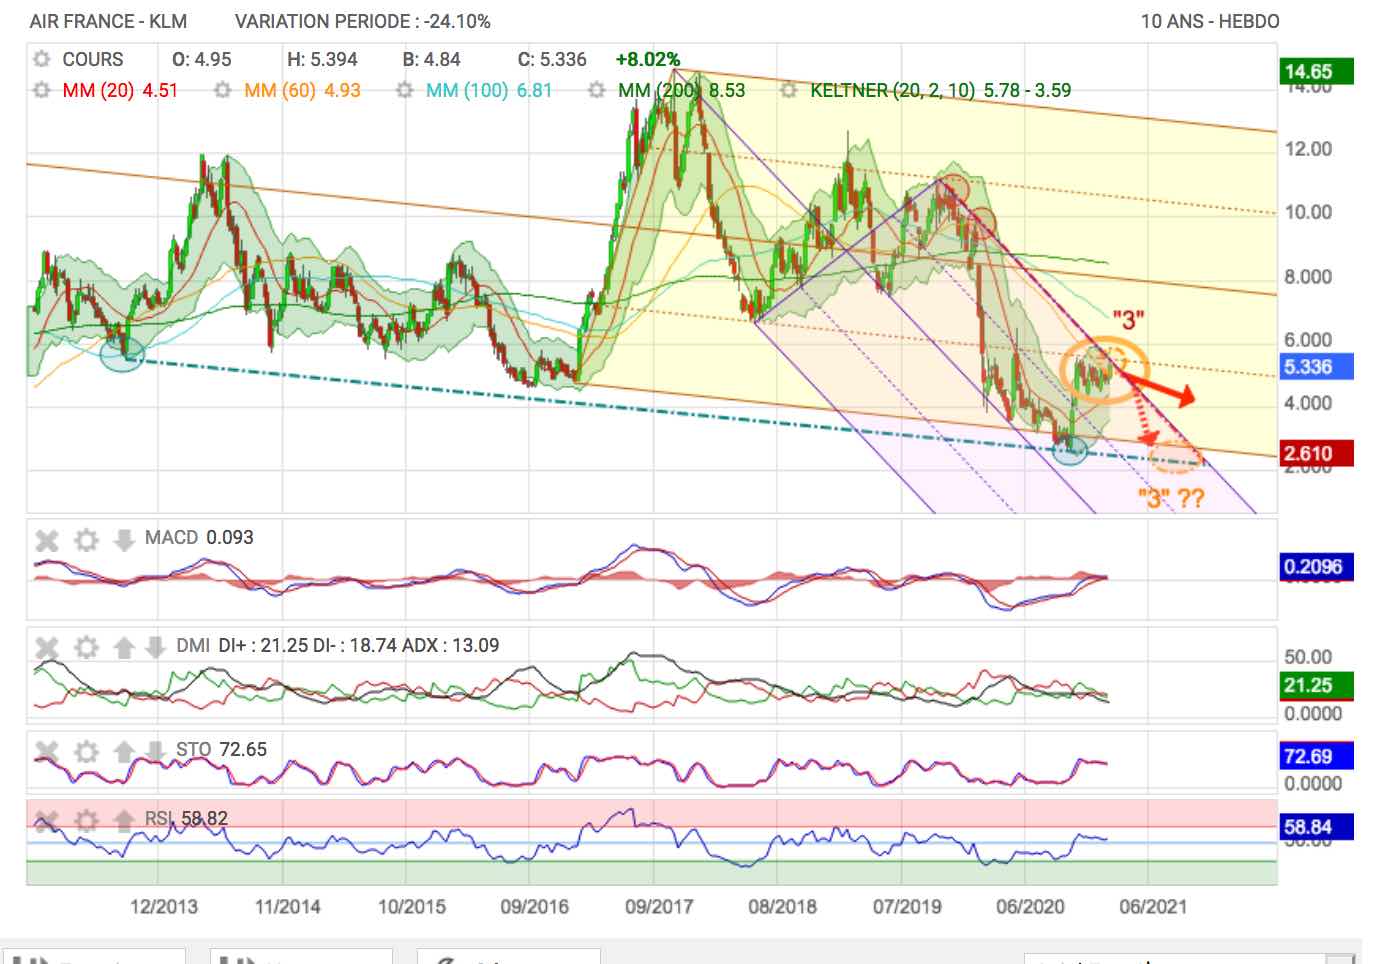
Task: Click the STO 72.65 label
Action: [222, 749]
